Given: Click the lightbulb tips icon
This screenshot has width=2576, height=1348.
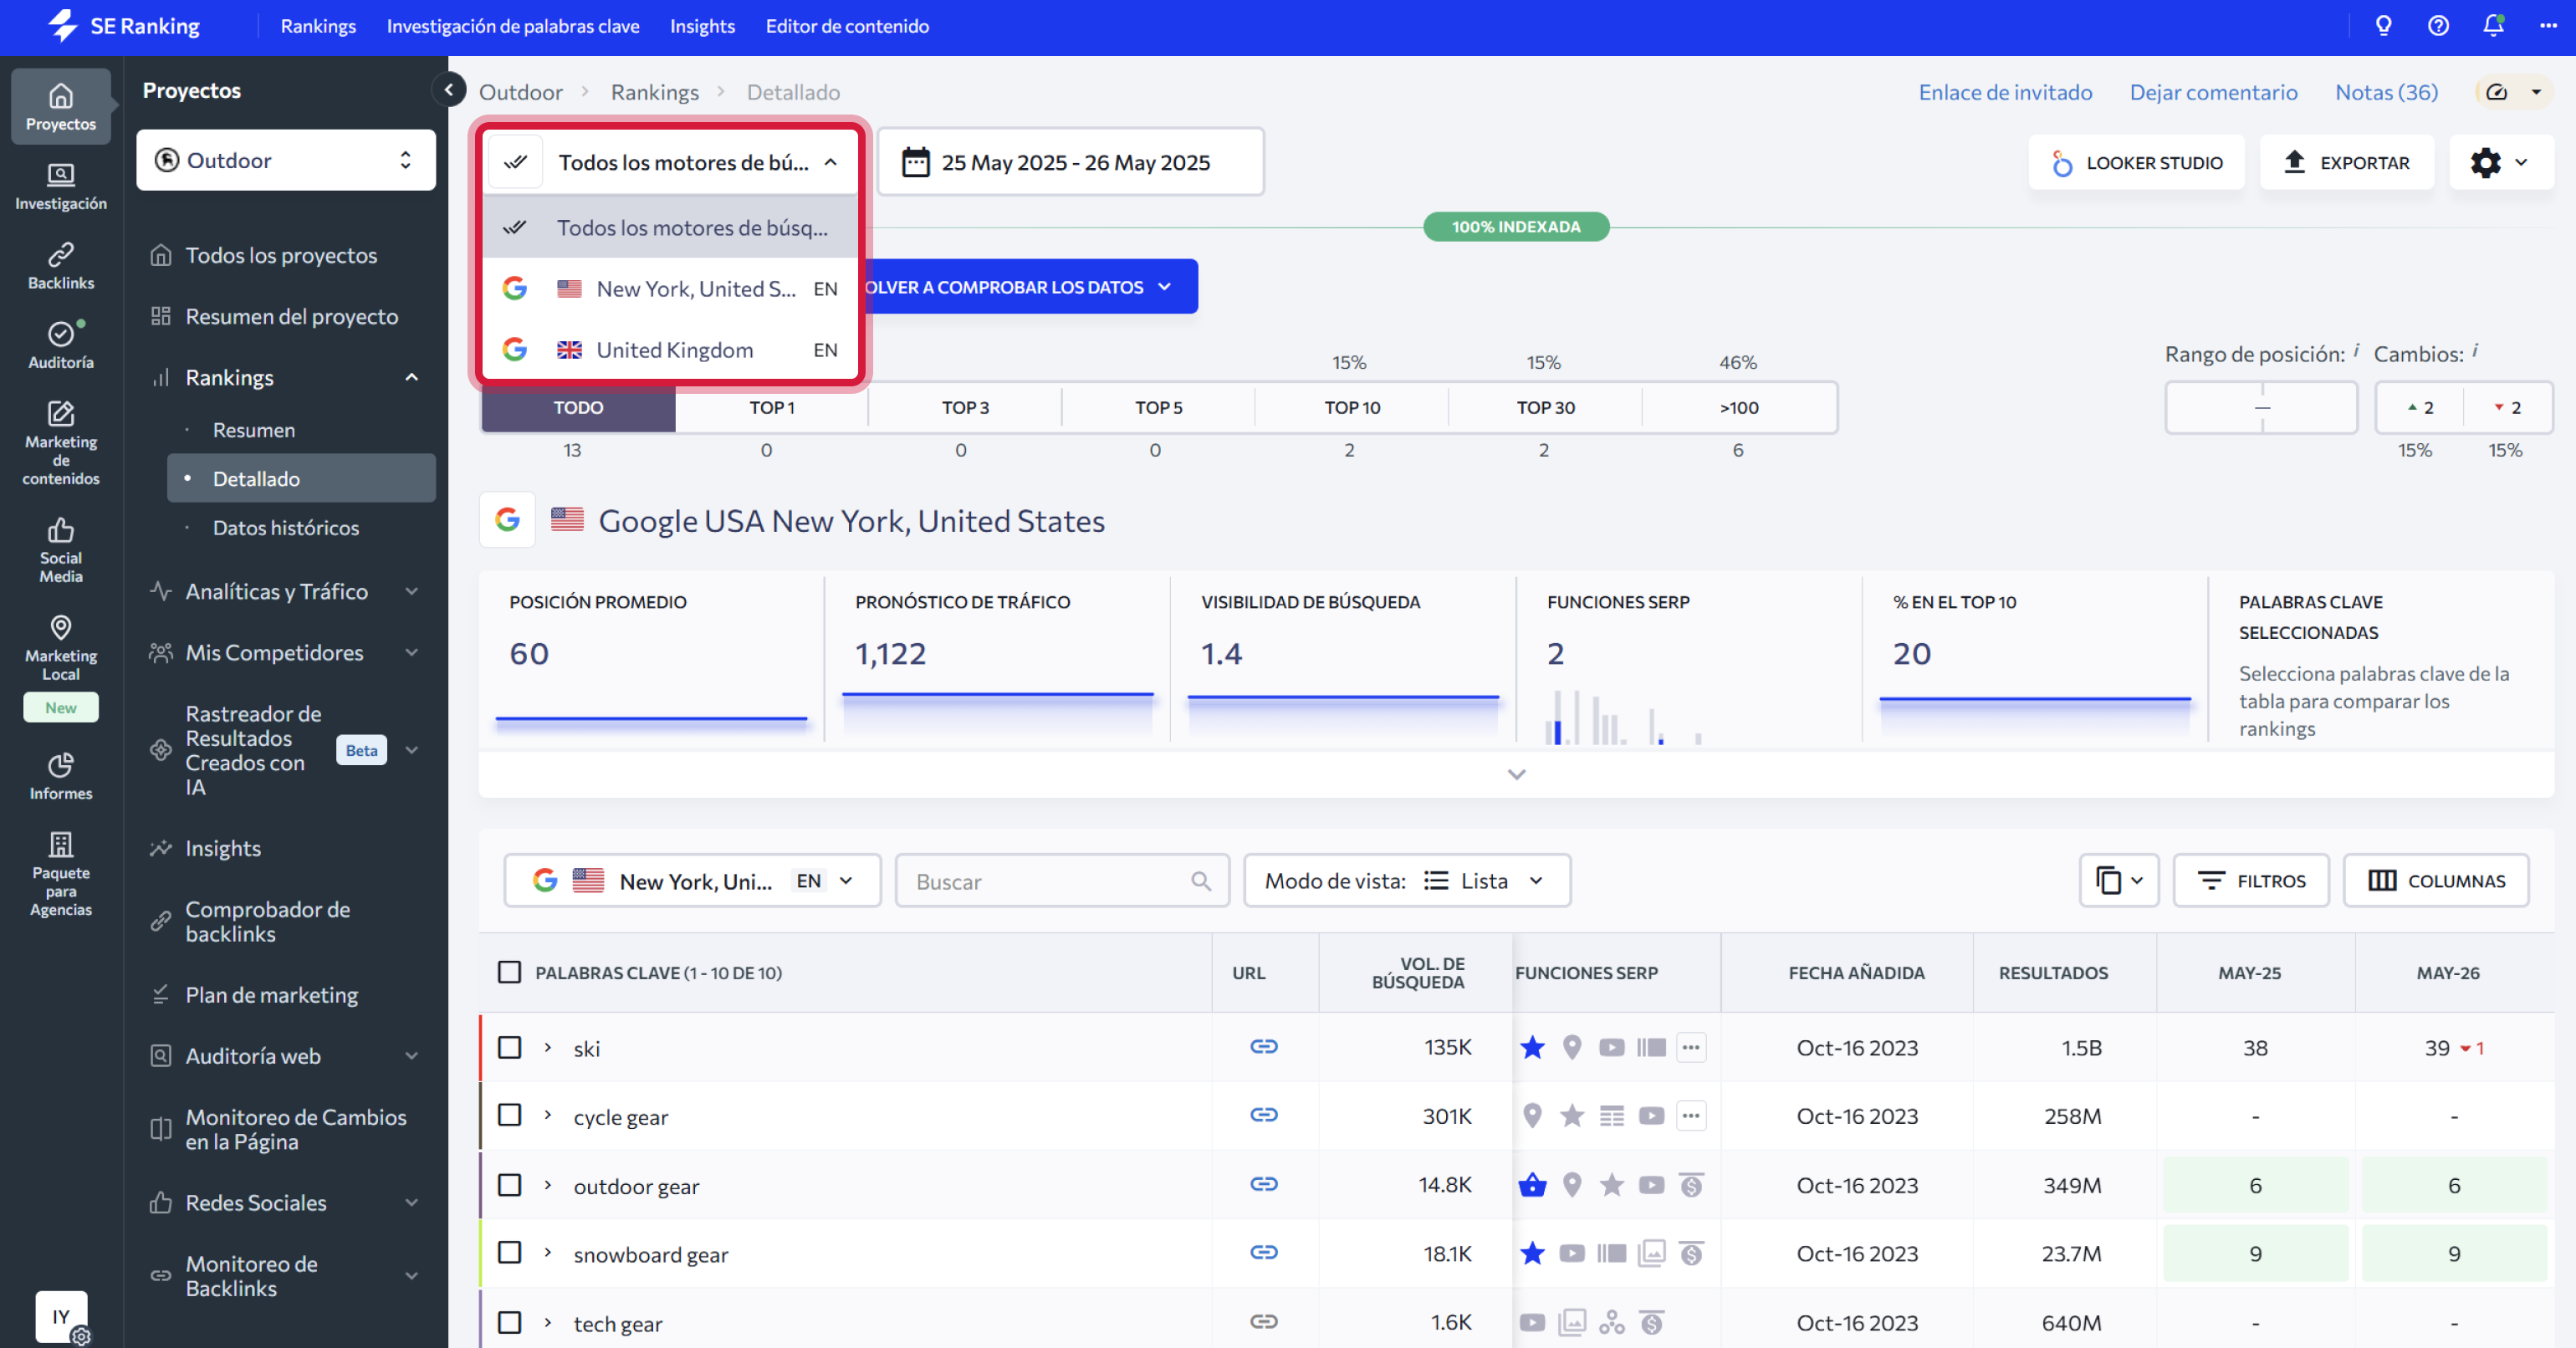Looking at the screenshot, I should coord(2384,26).
